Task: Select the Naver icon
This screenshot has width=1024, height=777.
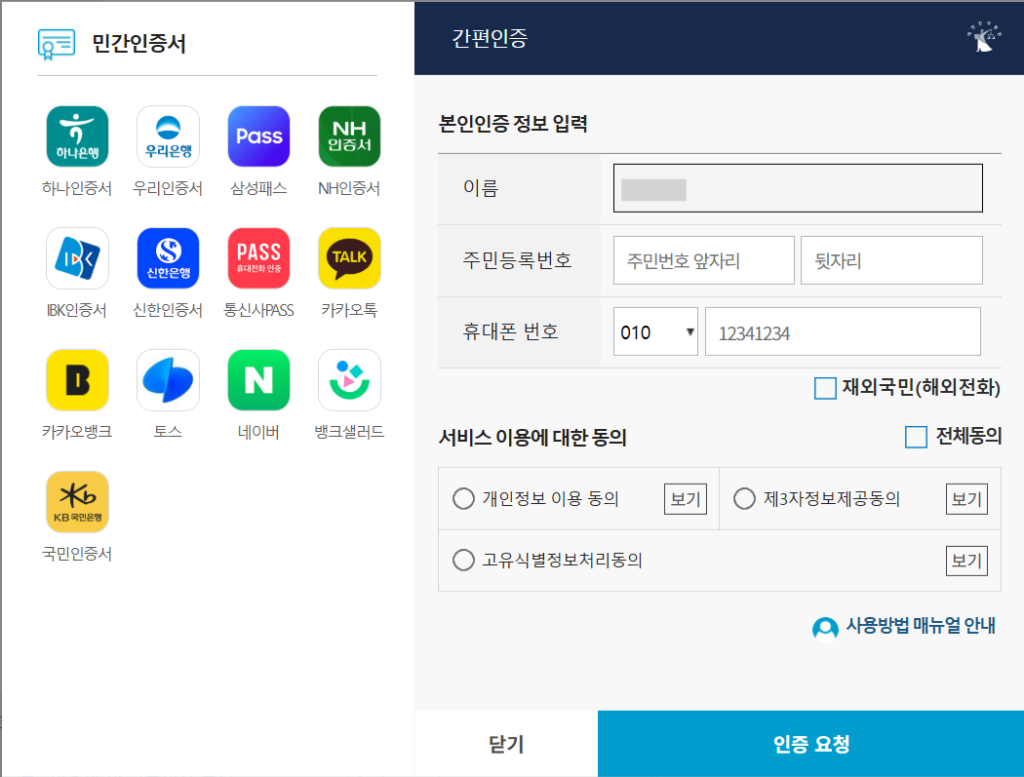Action: [259, 380]
